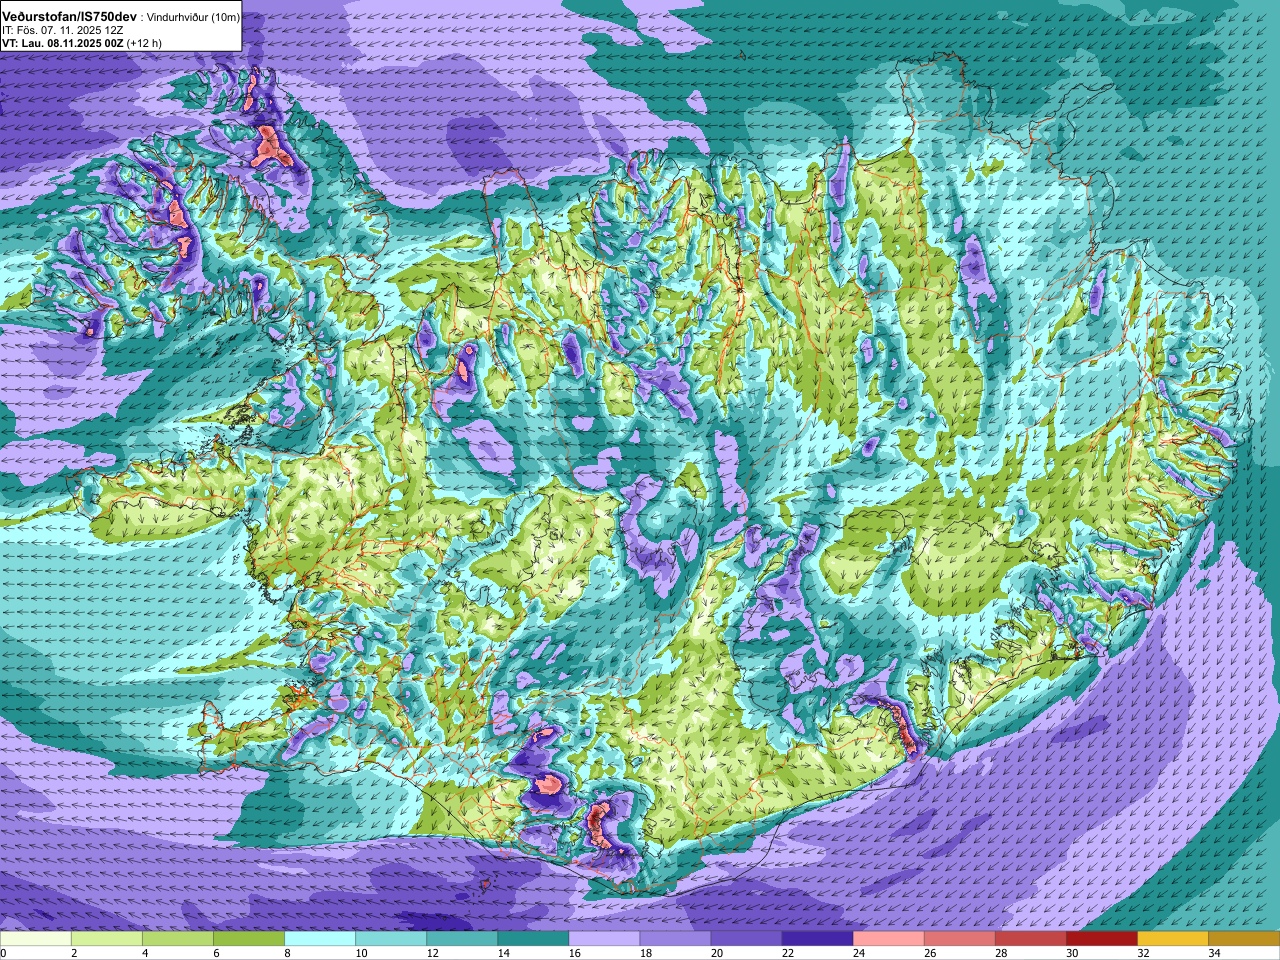Click the legend scale value '26'

point(929,954)
